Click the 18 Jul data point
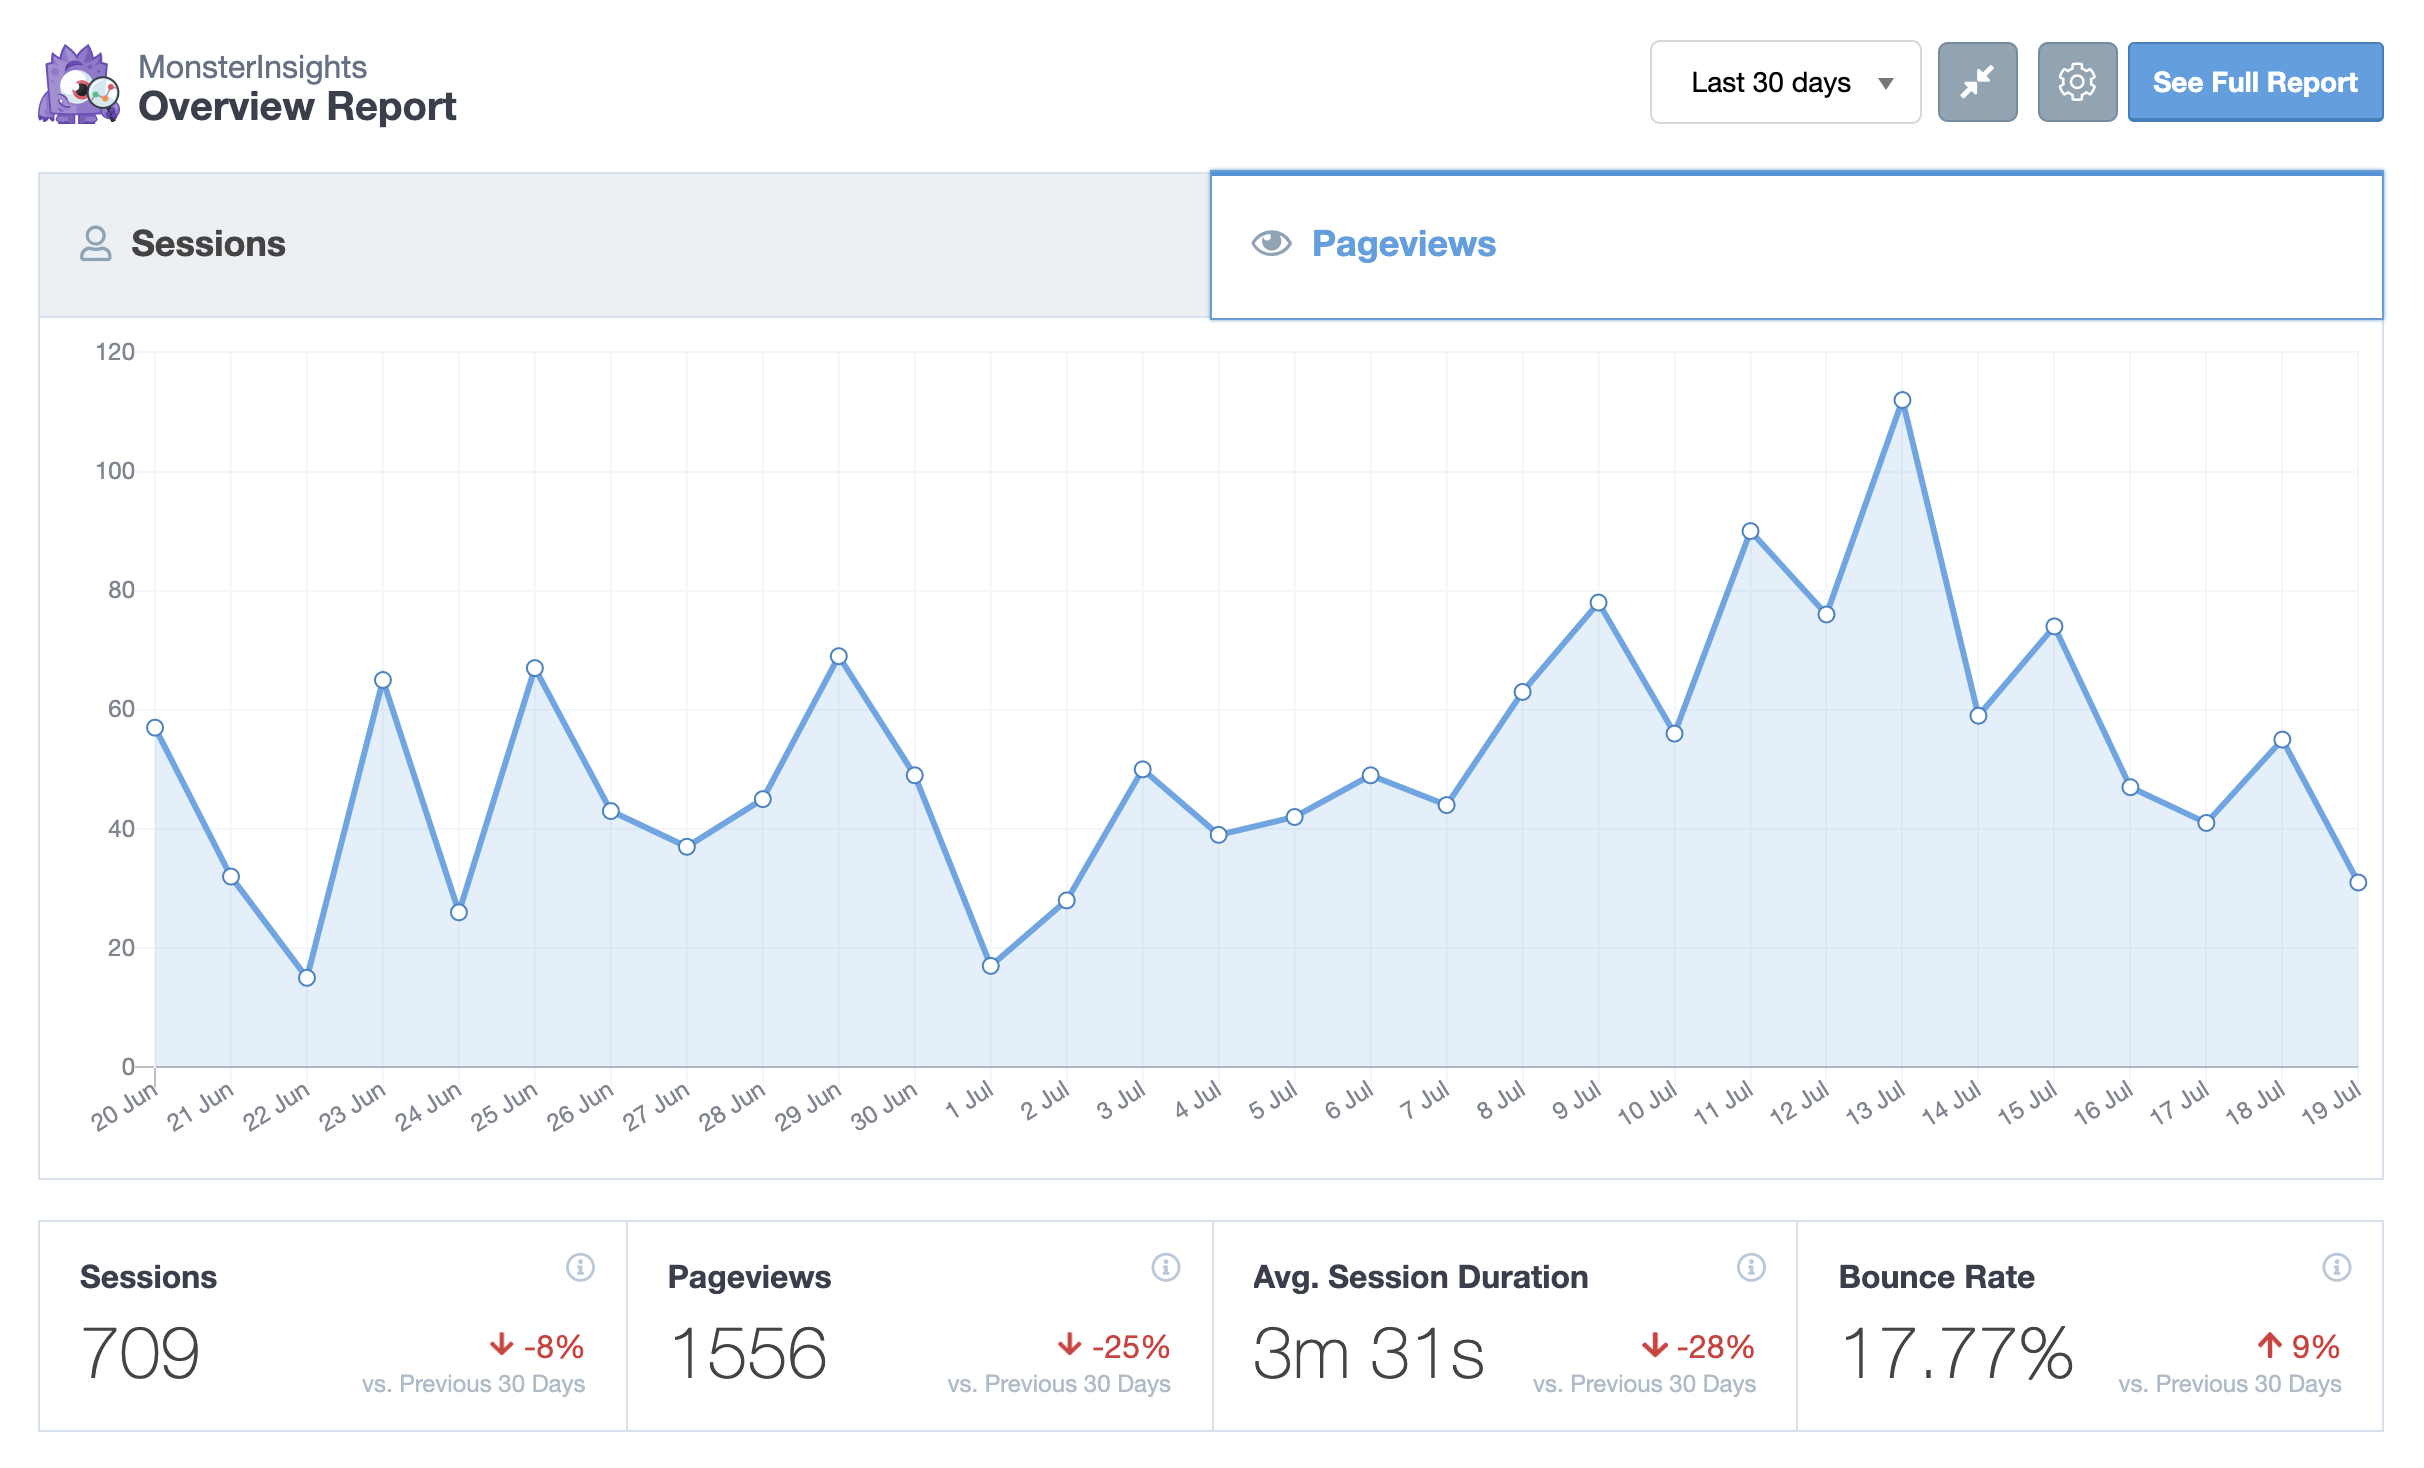The width and height of the screenshot is (2424, 1468). [2282, 740]
